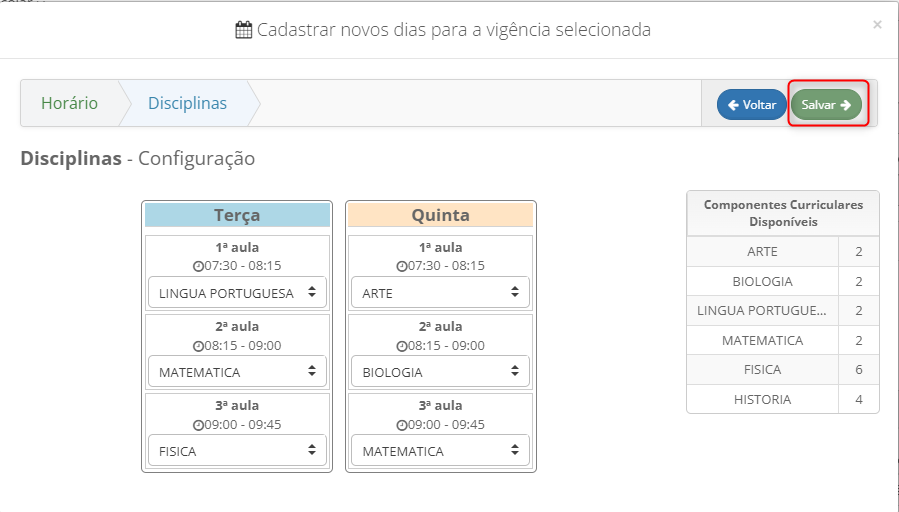This screenshot has height=512, width=899.
Task: Click the clock icon of Quinta 2ª aula
Action: [x=401, y=346]
